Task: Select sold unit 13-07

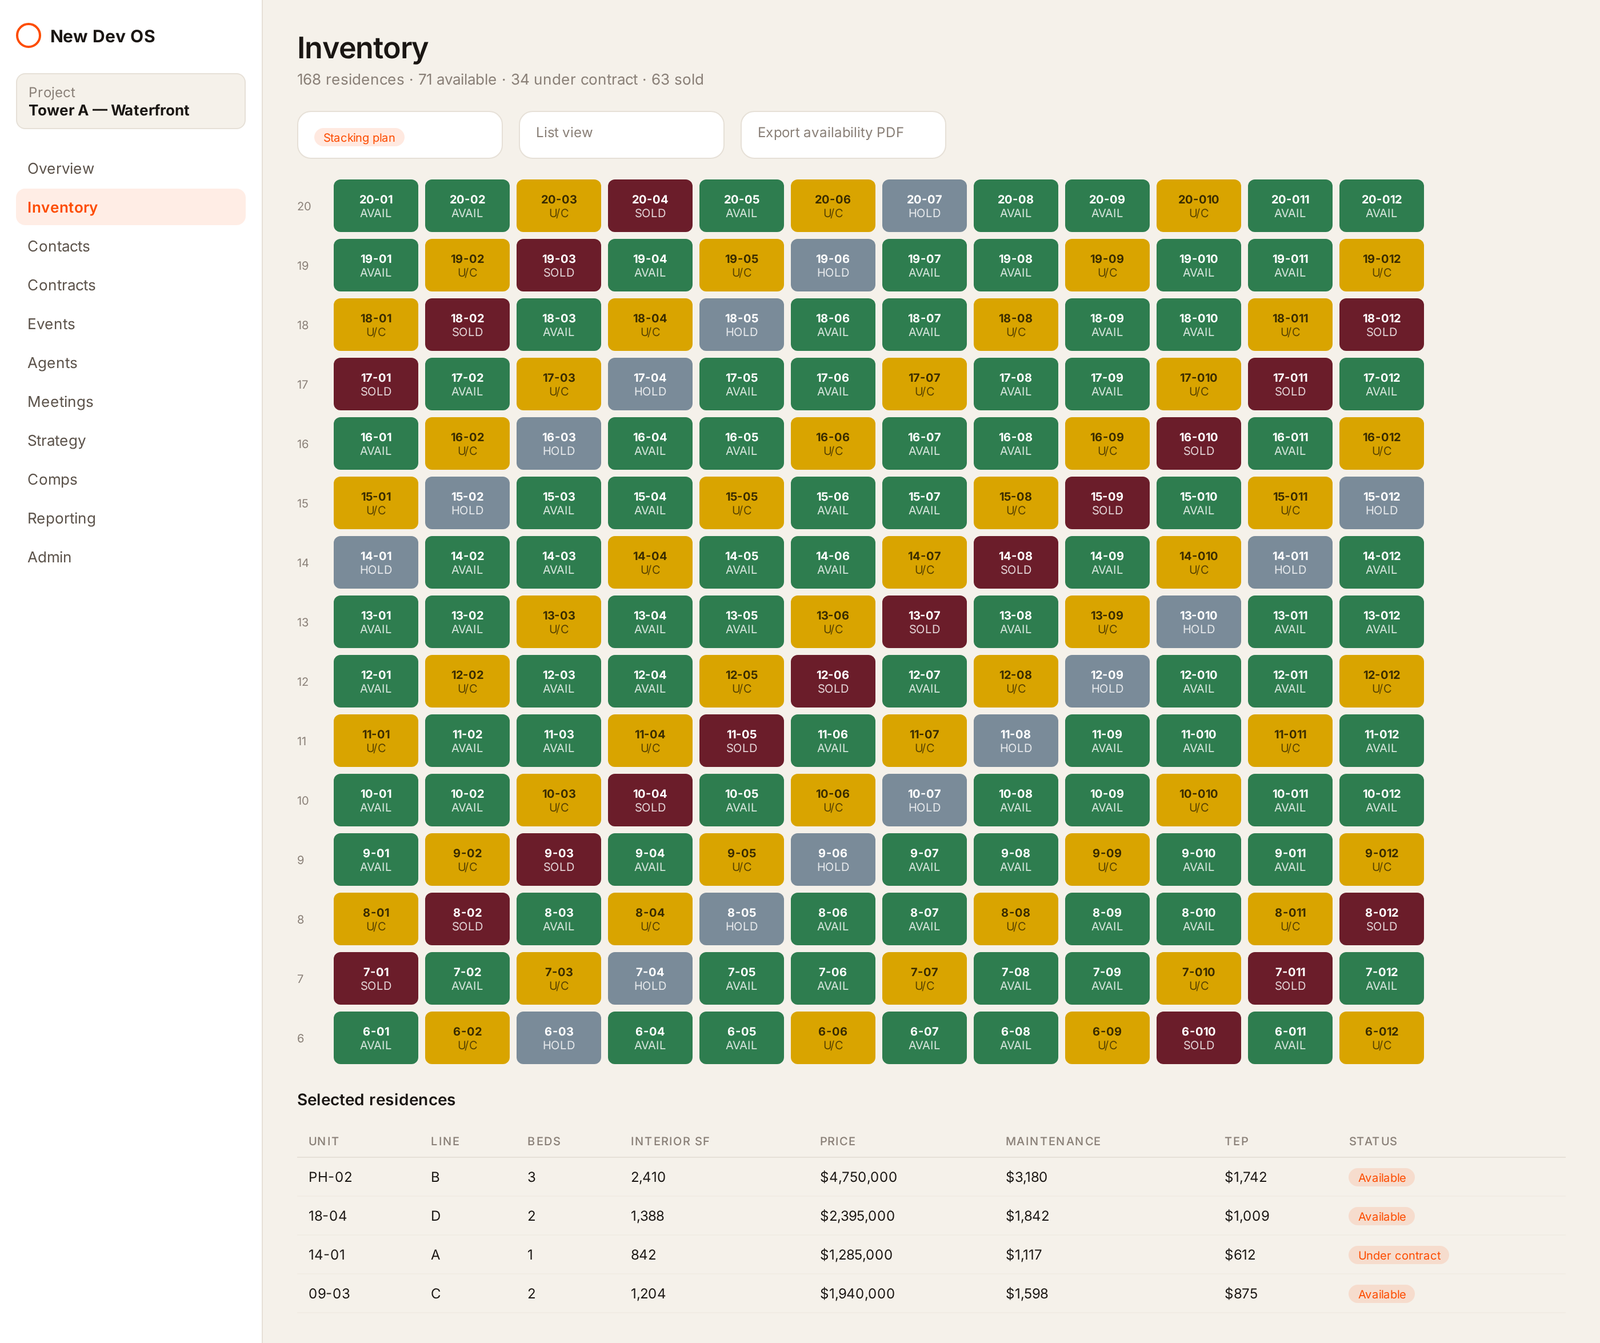Action: pos(924,622)
